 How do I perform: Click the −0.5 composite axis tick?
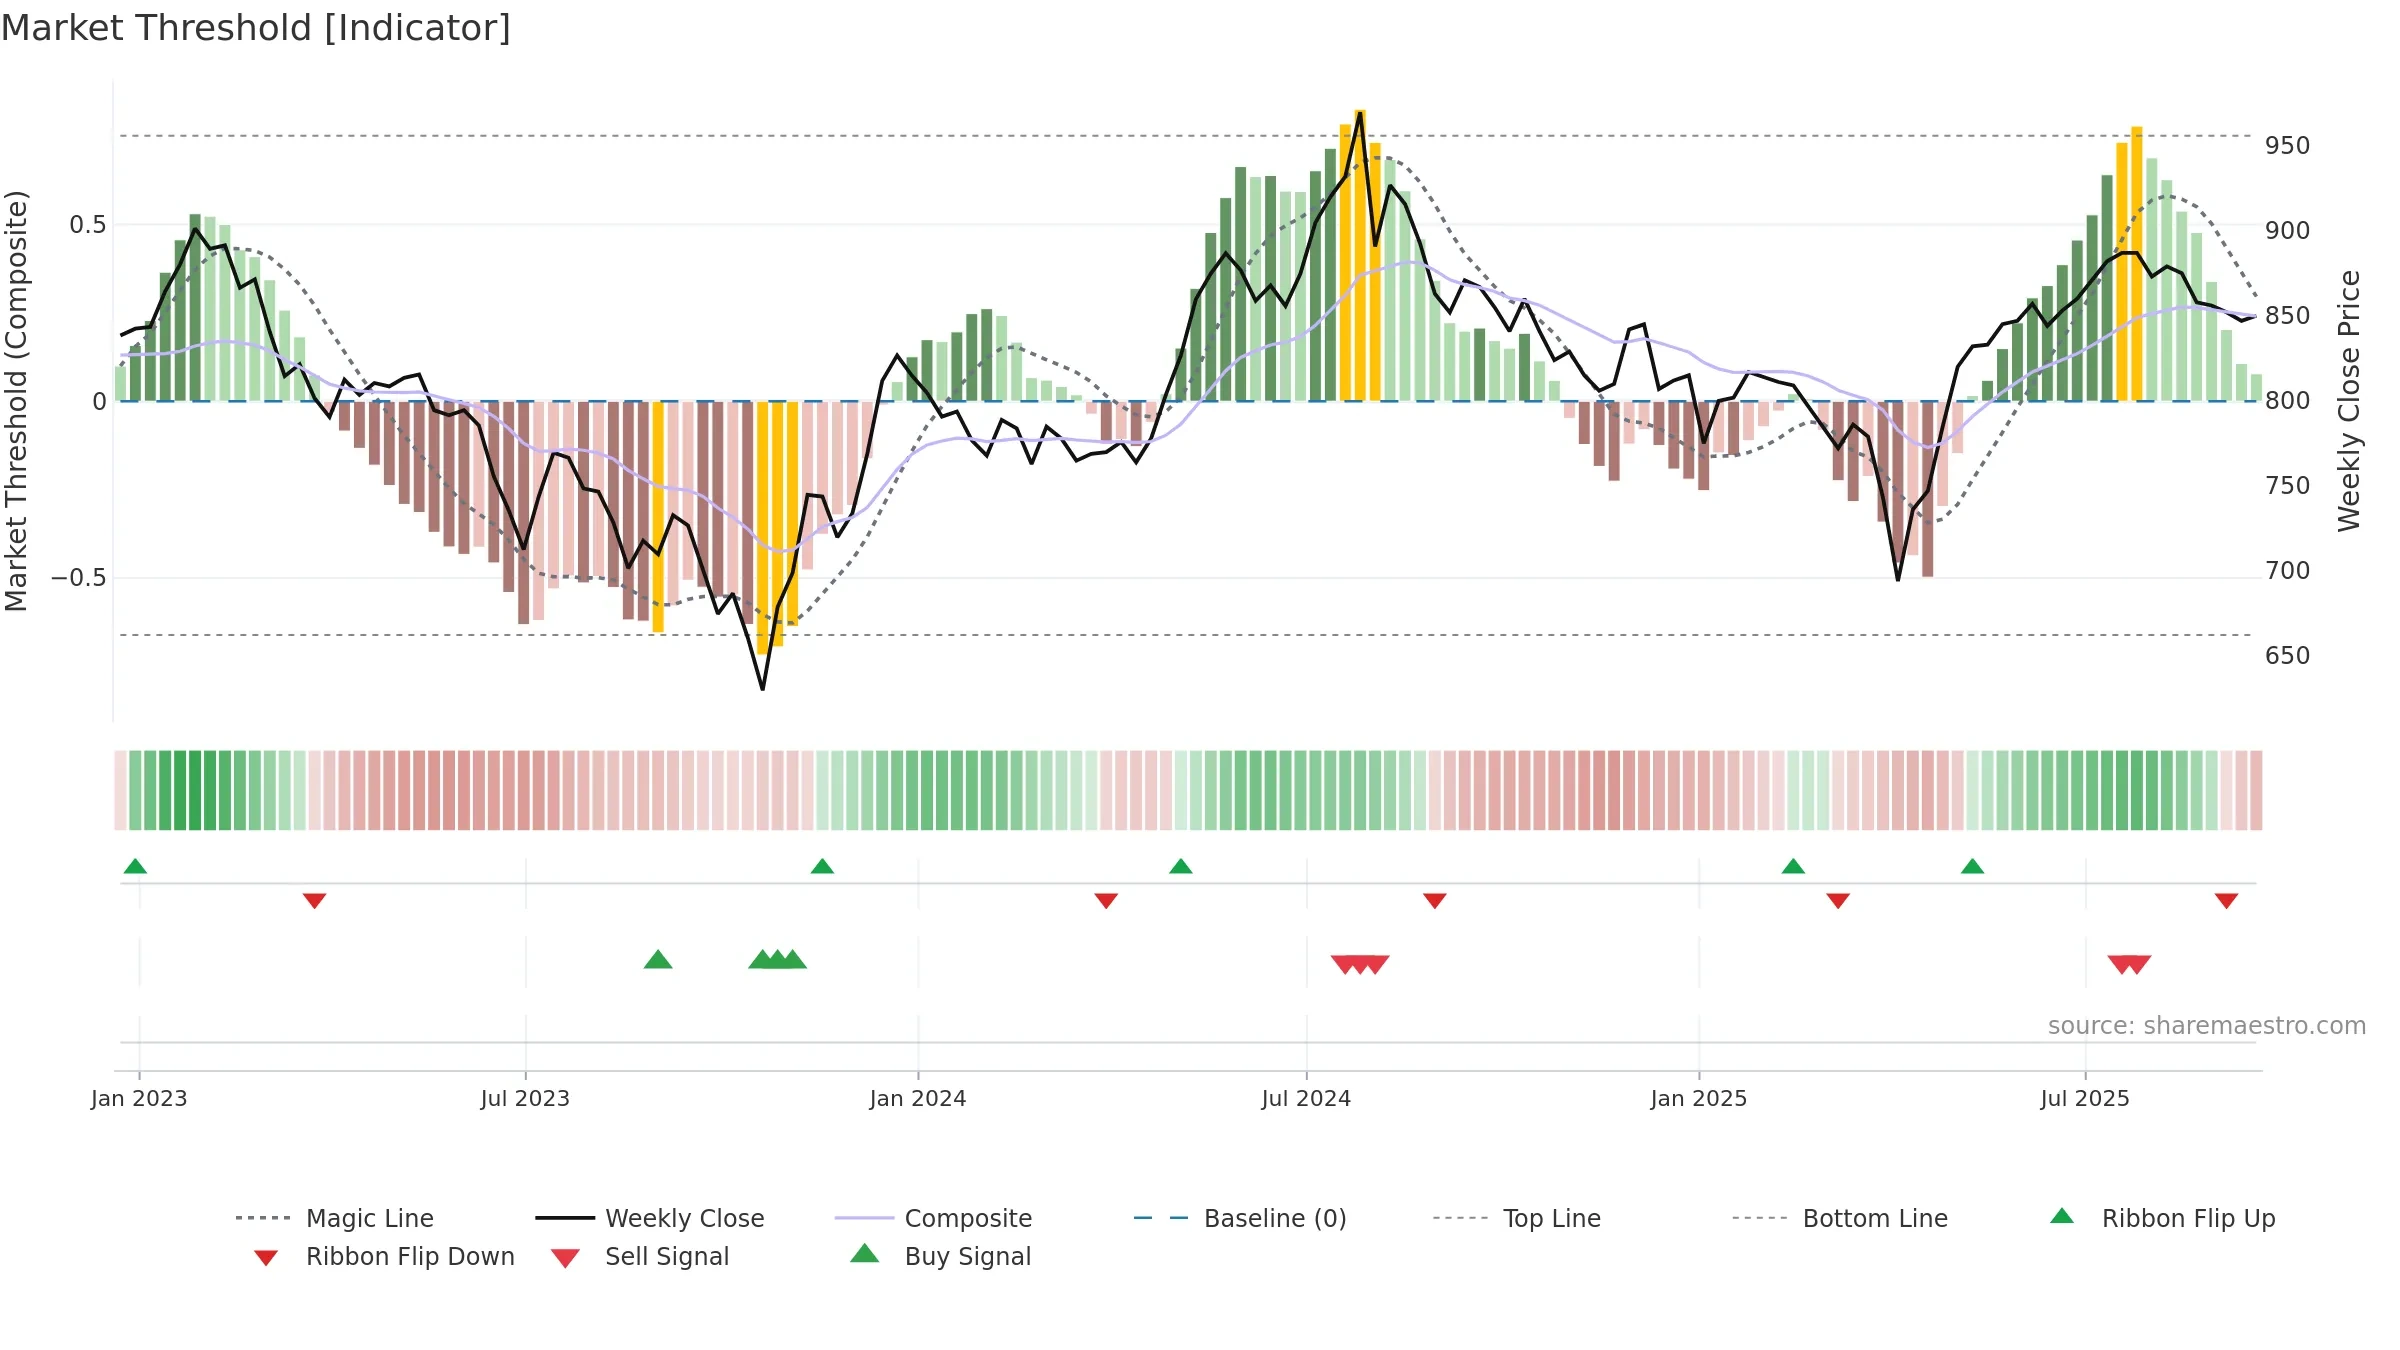pyautogui.click(x=79, y=578)
